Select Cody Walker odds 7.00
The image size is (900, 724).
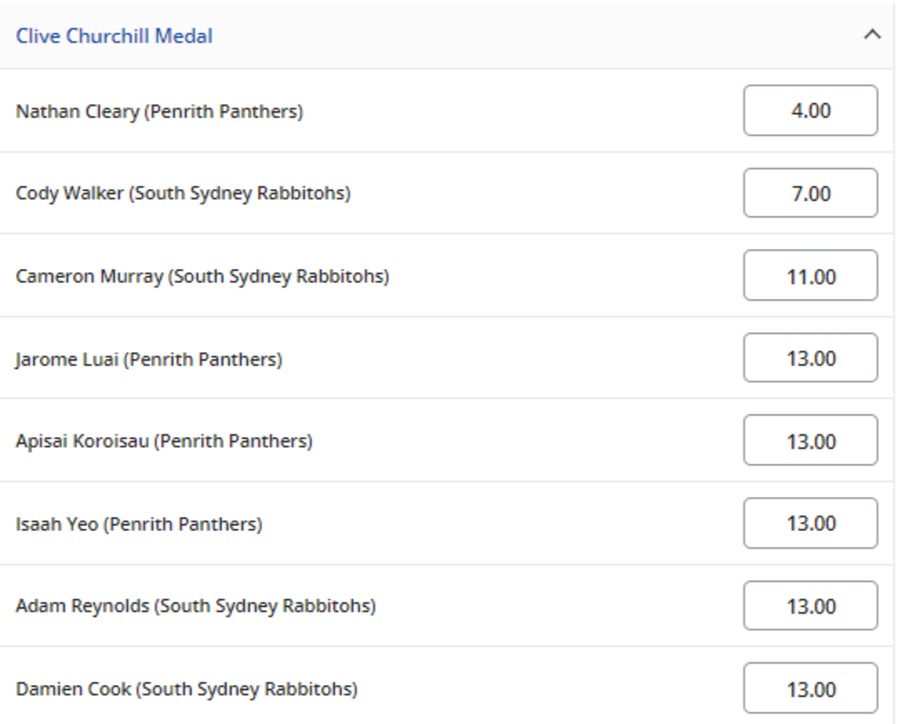pos(810,193)
